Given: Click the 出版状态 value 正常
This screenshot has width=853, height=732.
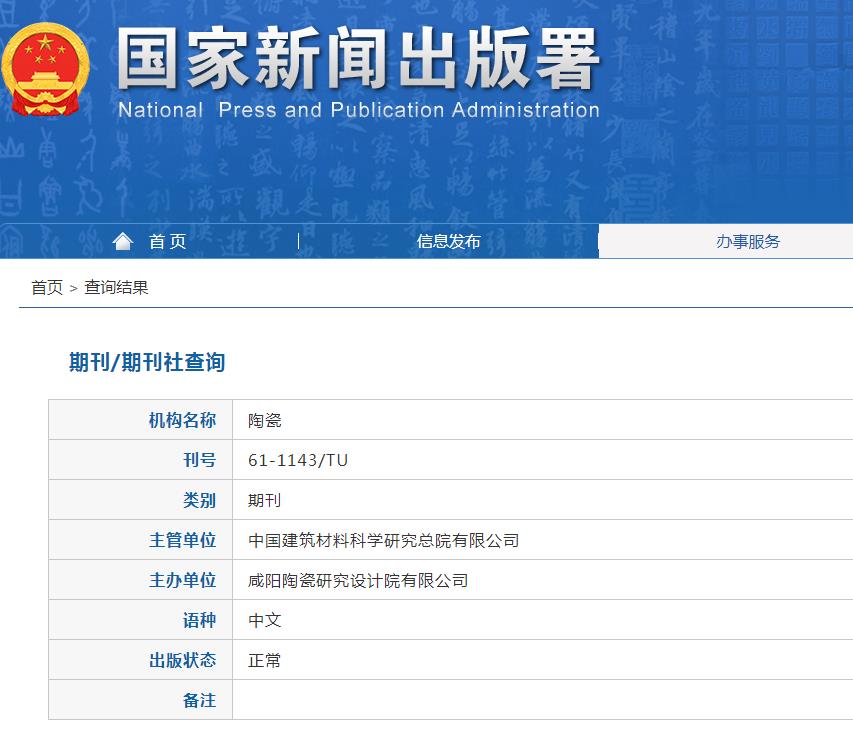Looking at the screenshot, I should [264, 660].
